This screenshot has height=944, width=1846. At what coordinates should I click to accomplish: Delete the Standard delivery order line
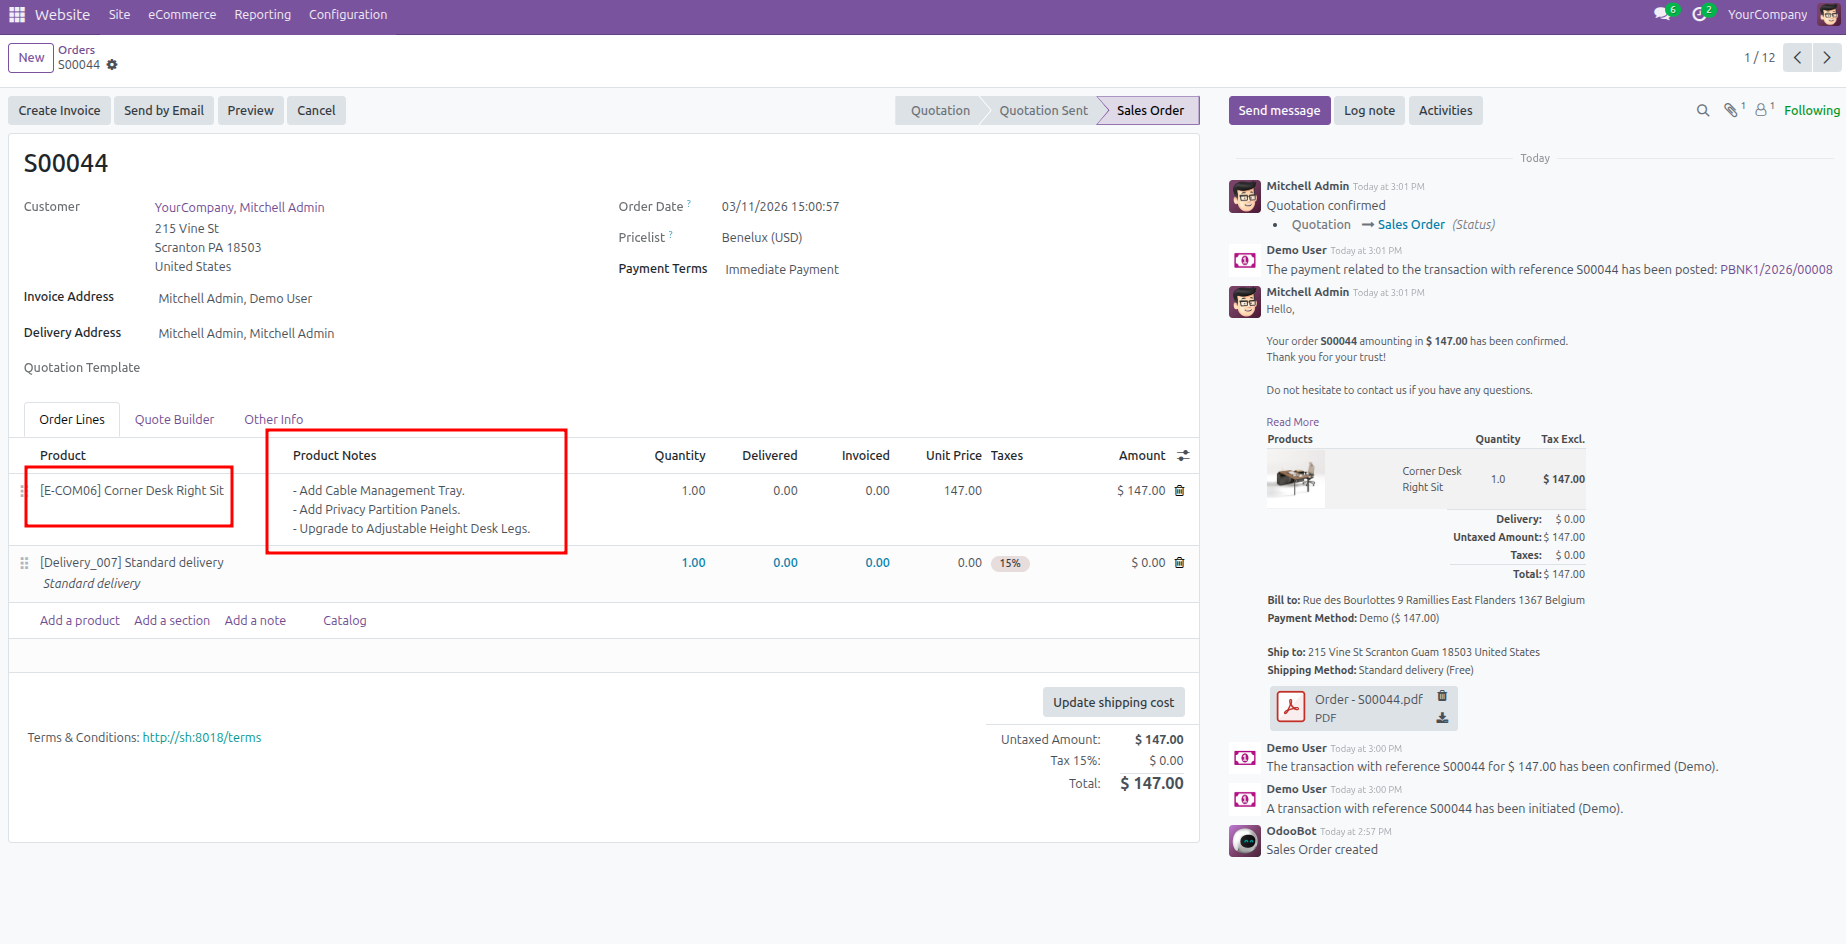pyautogui.click(x=1179, y=563)
